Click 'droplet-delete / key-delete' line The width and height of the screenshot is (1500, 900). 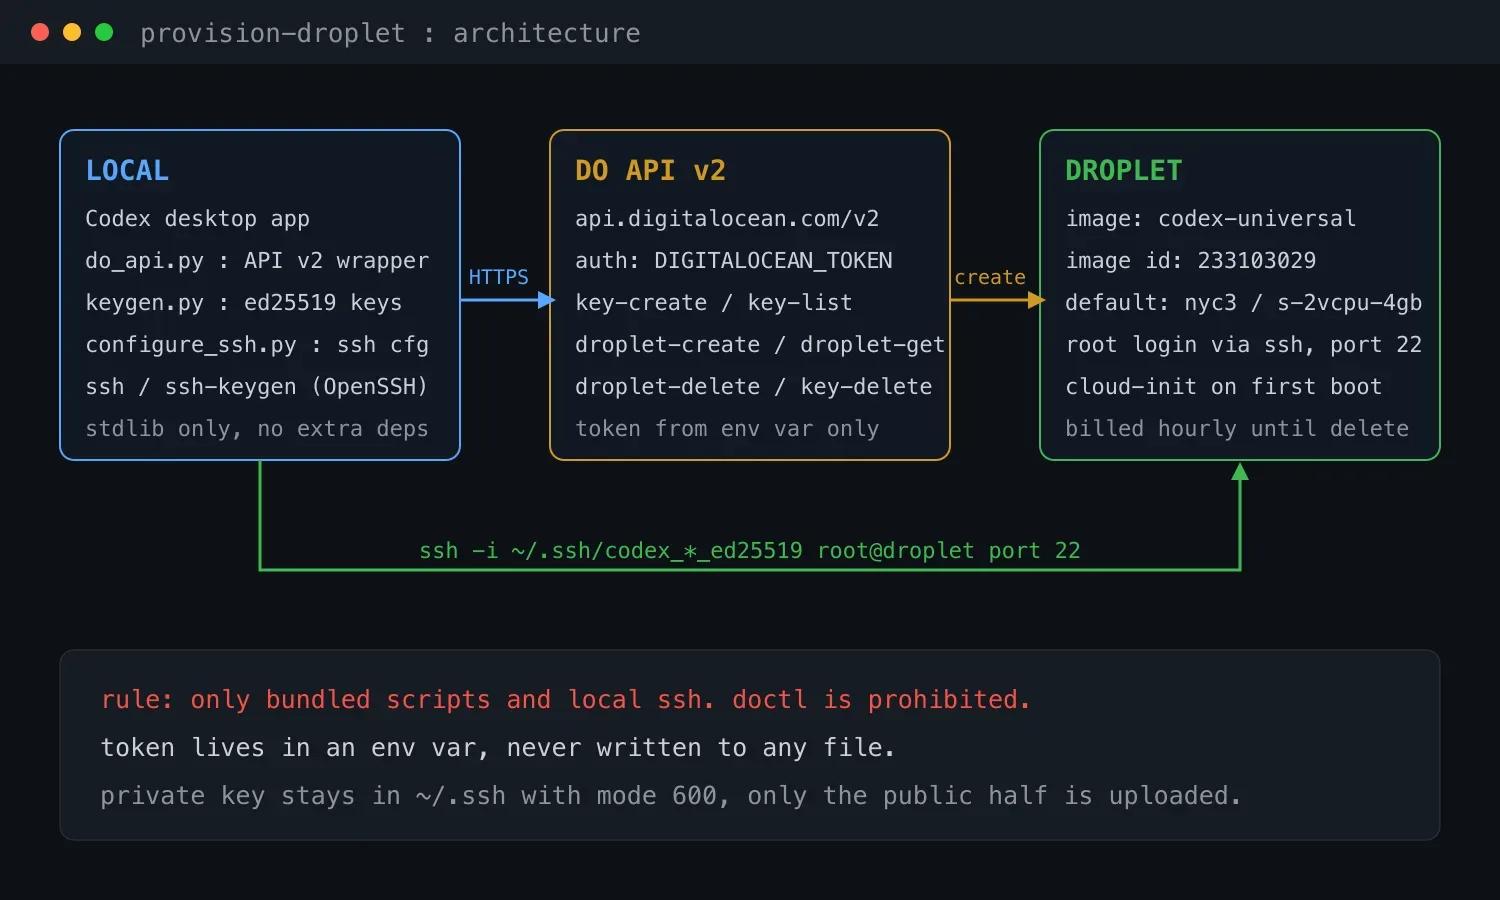(754, 387)
